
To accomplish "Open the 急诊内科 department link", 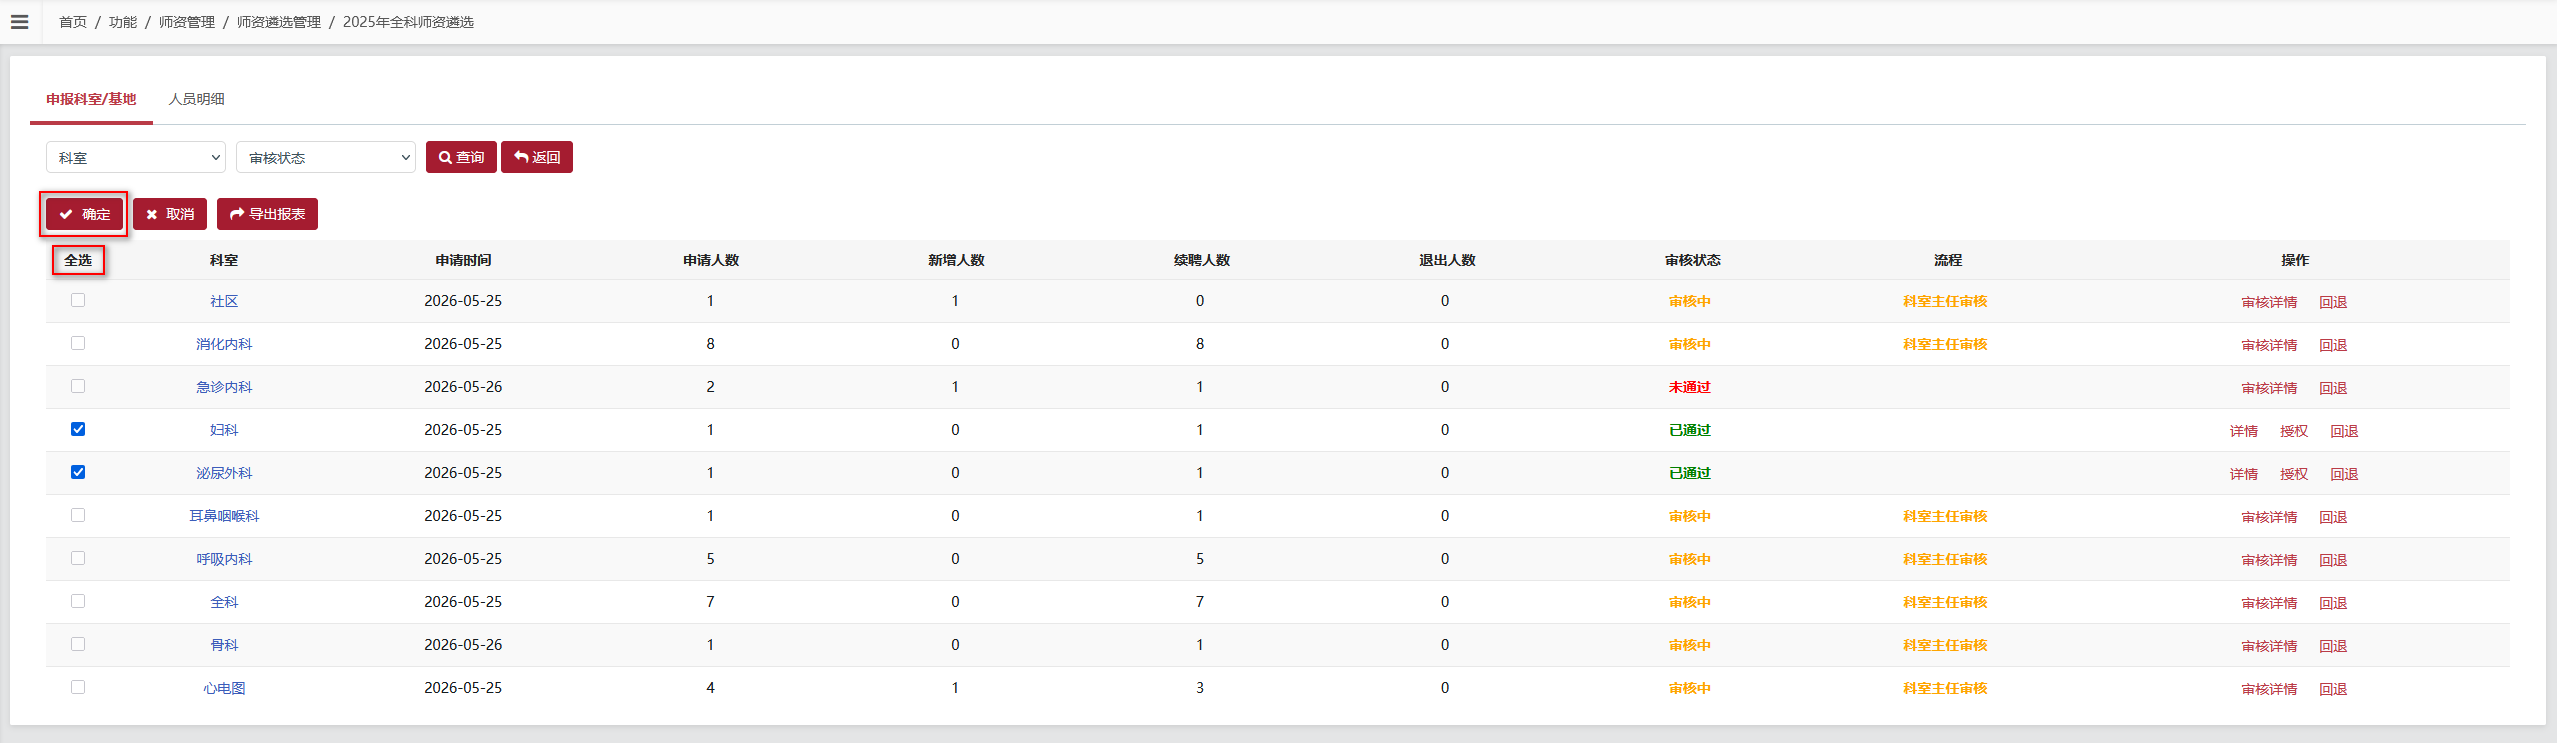I will pos(224,387).
